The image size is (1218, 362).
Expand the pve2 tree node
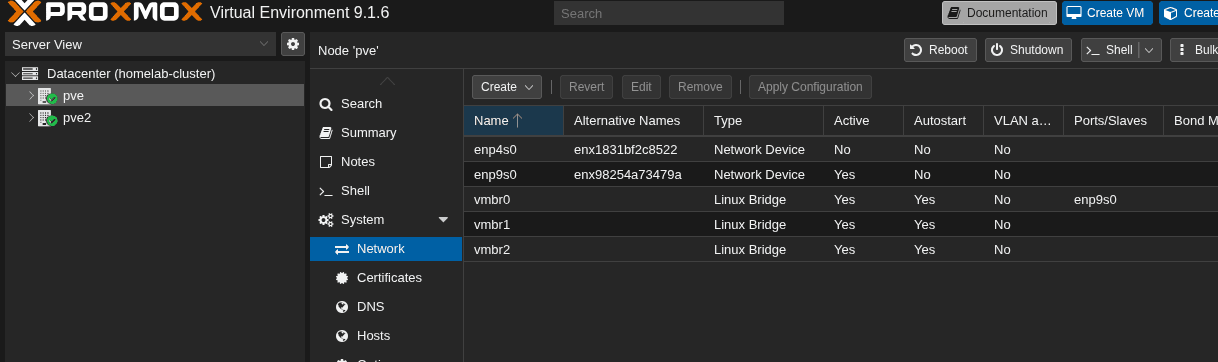tap(30, 118)
